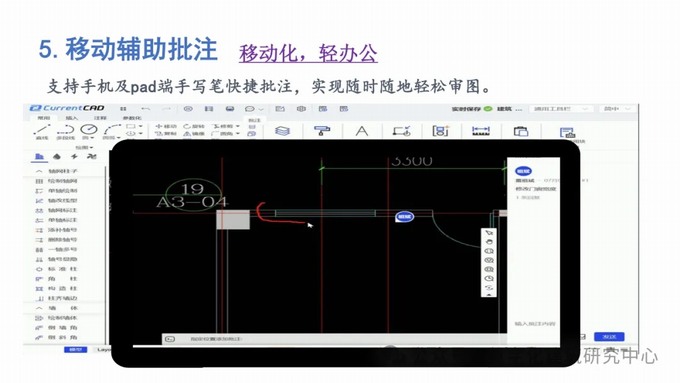Click the blue 发送 send button
680x383 pixels.
609,337
